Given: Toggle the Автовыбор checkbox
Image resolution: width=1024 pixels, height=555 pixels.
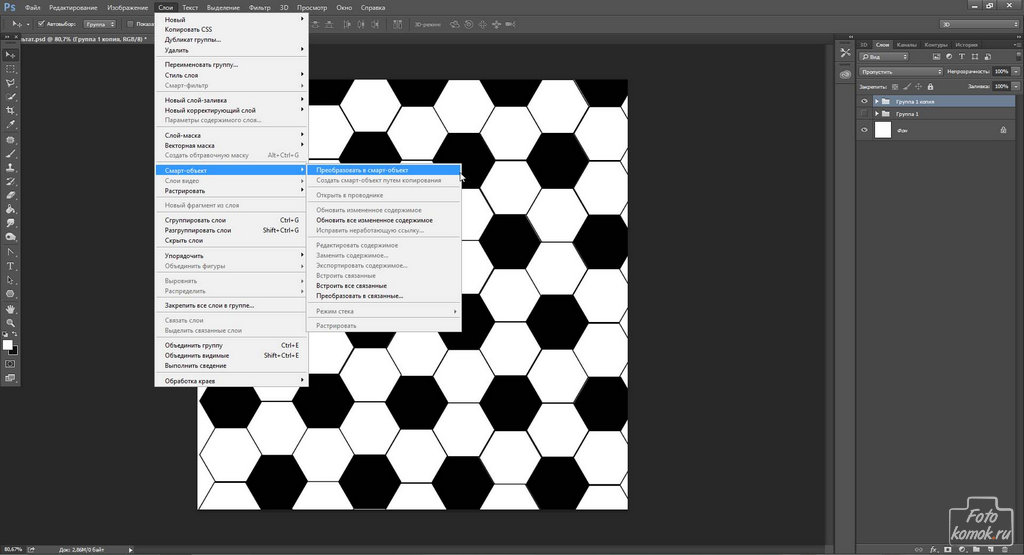Looking at the screenshot, I should [x=41, y=24].
